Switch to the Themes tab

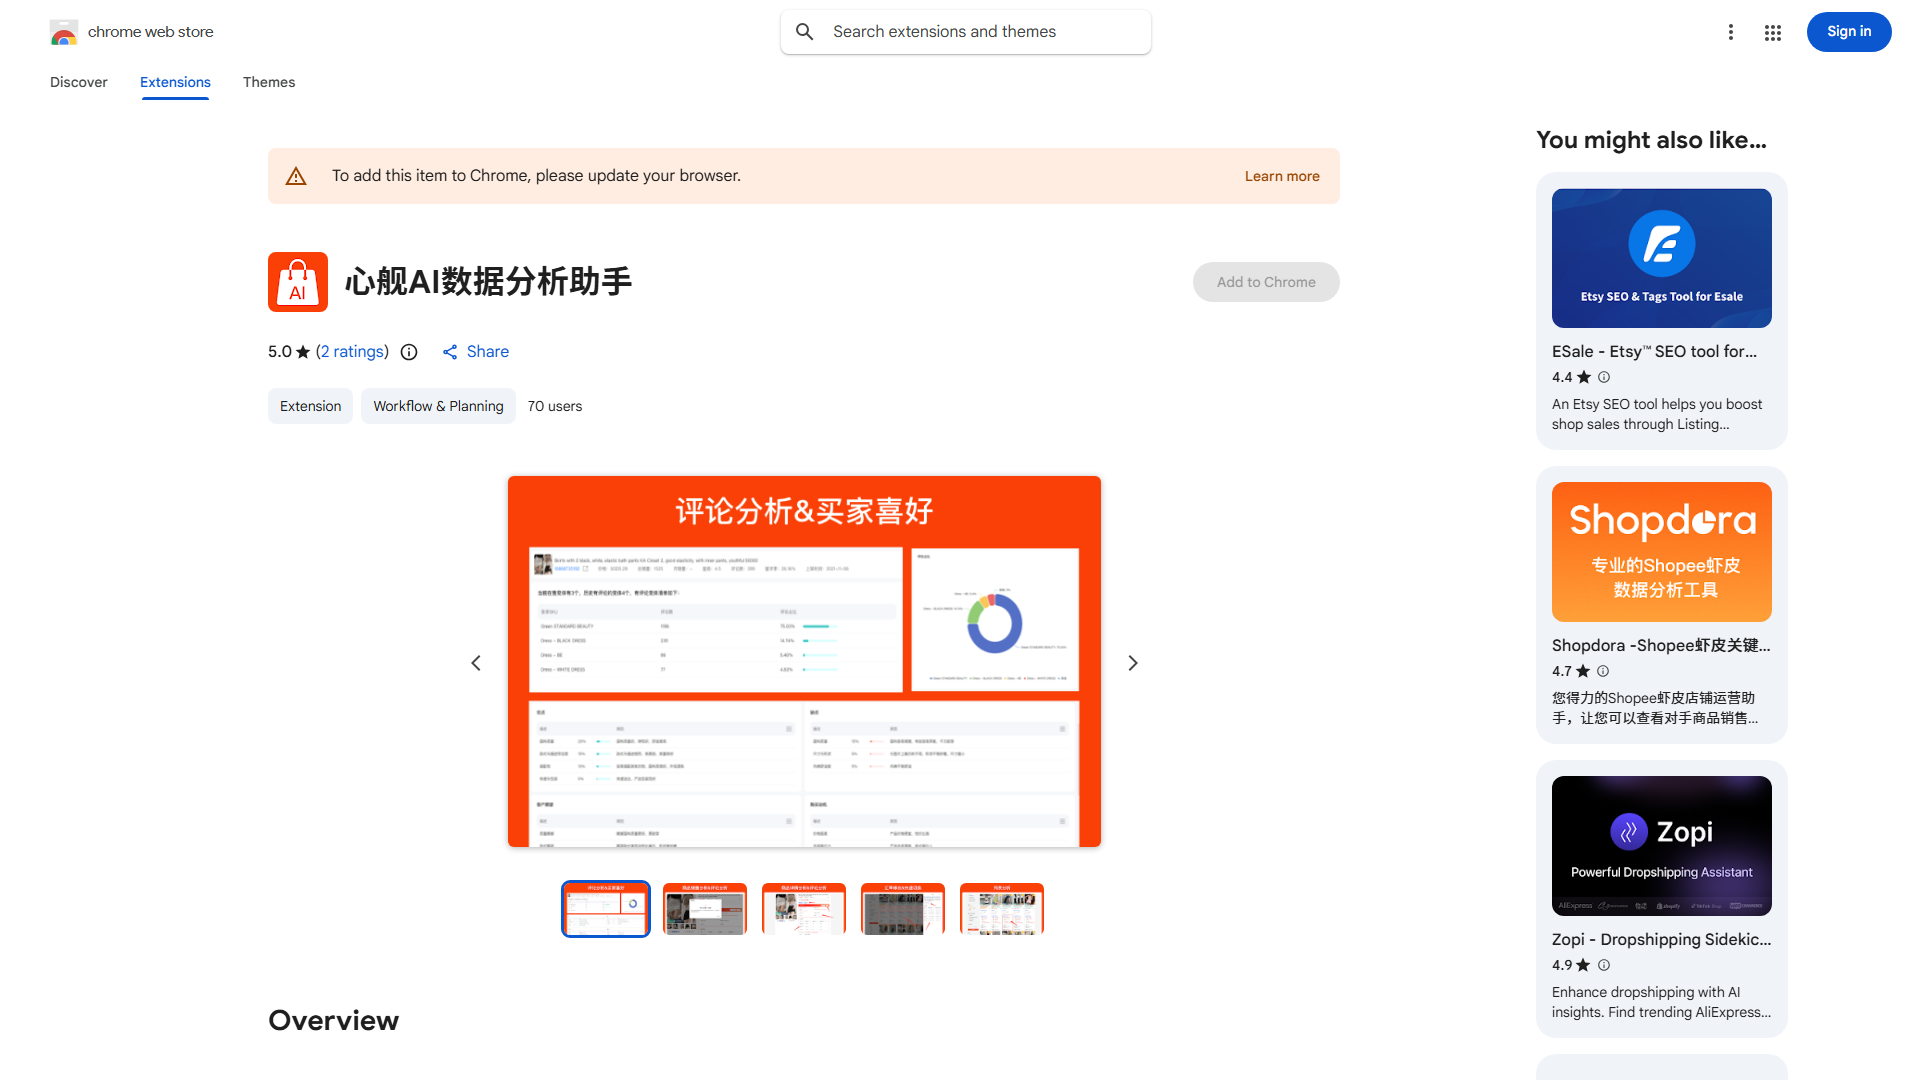tap(268, 82)
